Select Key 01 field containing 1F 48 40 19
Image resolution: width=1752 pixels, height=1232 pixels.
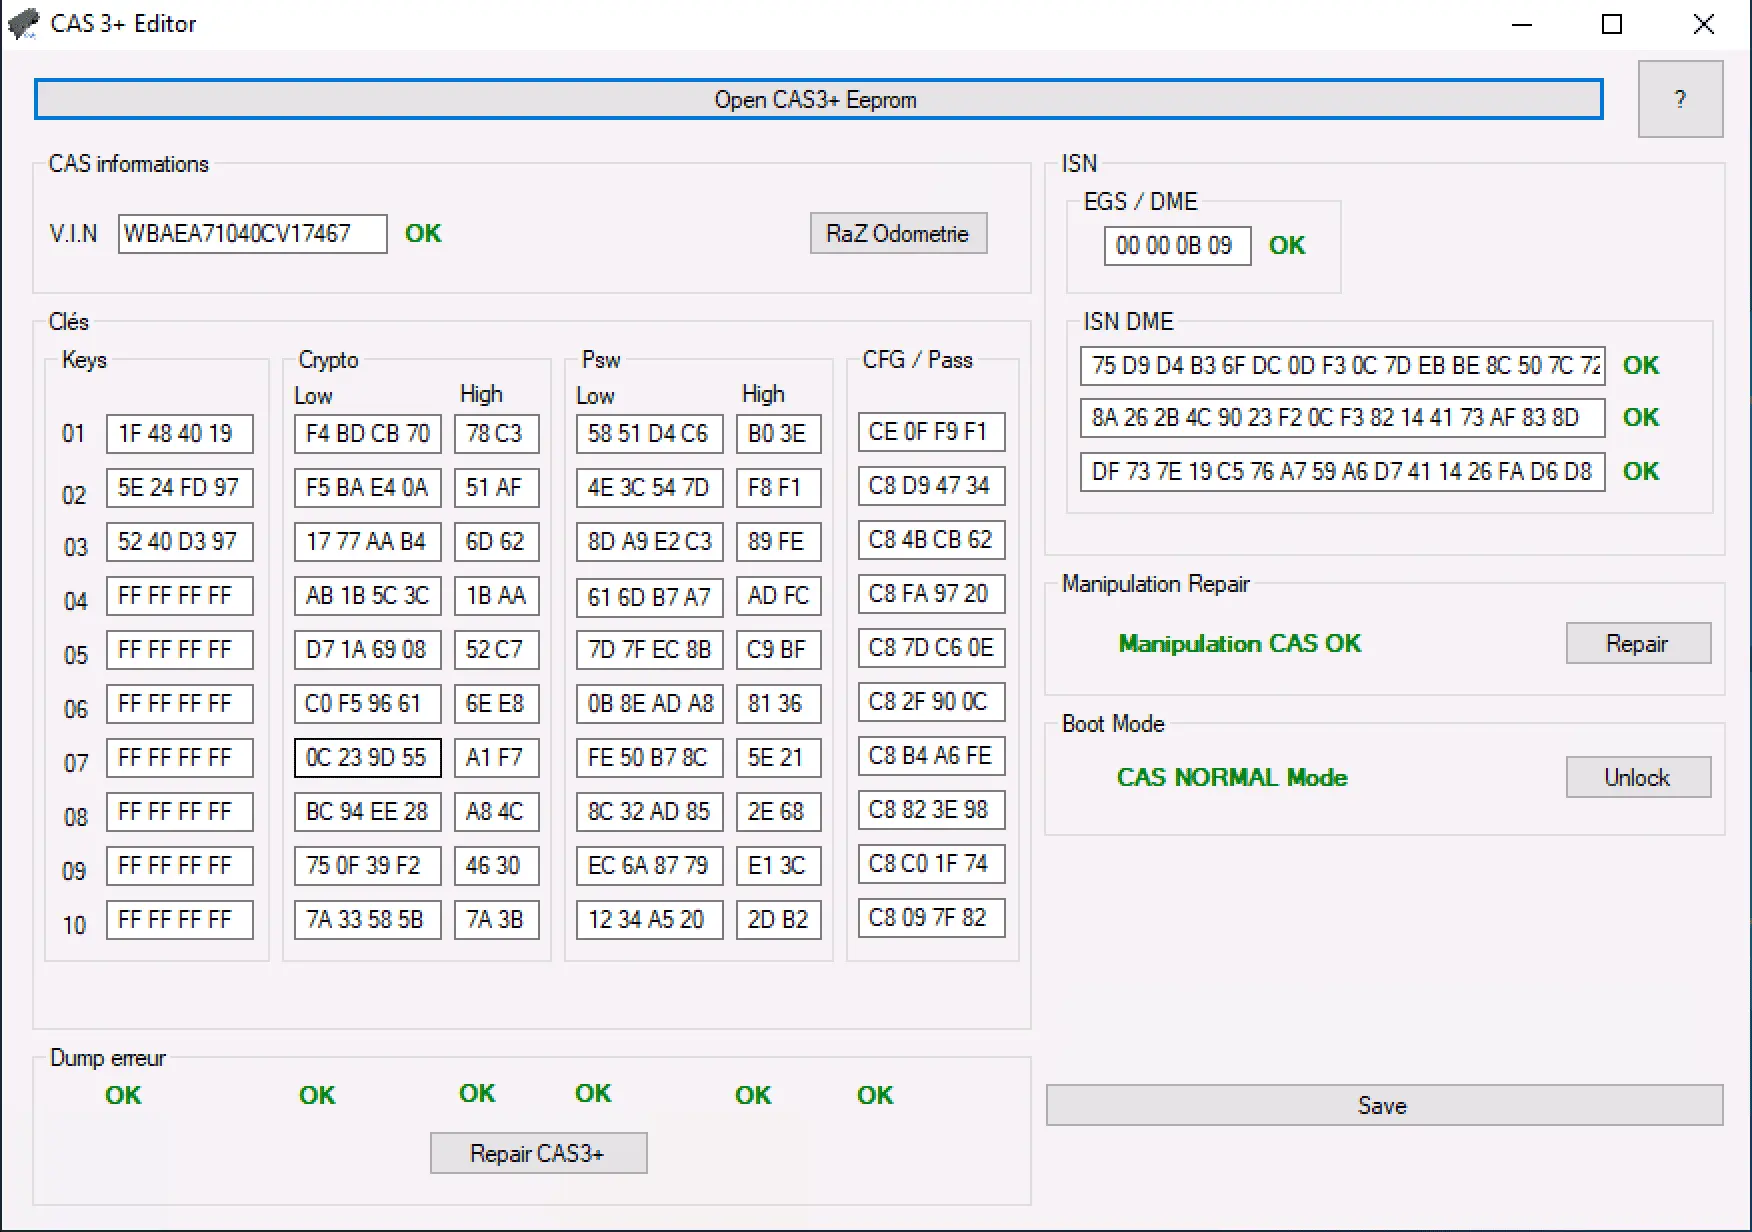(x=179, y=434)
